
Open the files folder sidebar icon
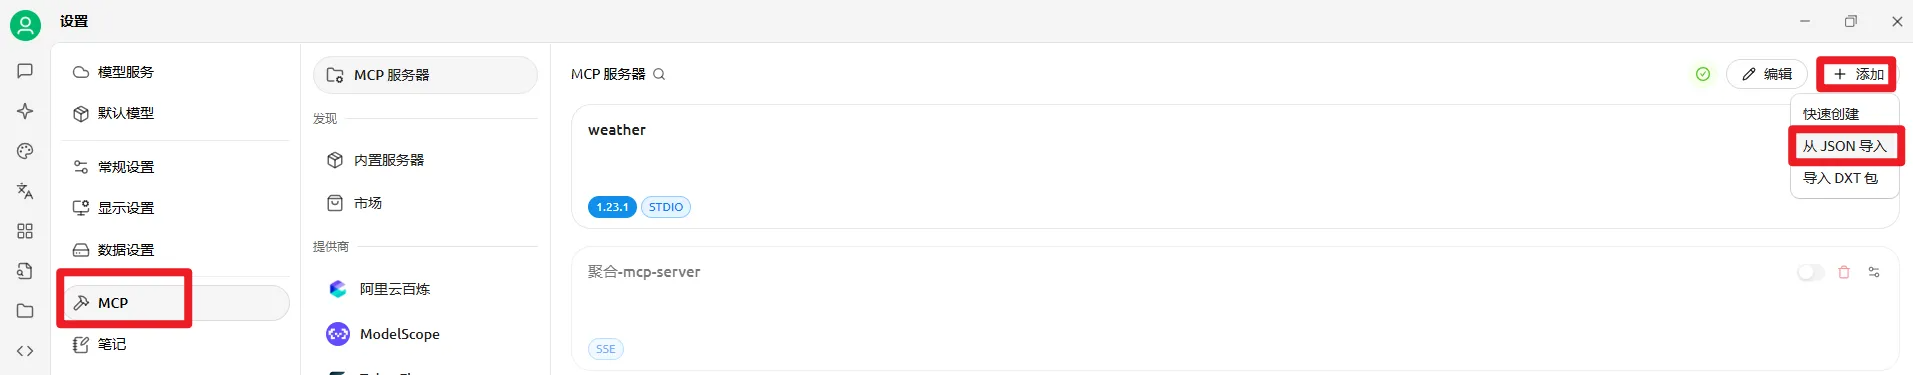pyautogui.click(x=25, y=311)
